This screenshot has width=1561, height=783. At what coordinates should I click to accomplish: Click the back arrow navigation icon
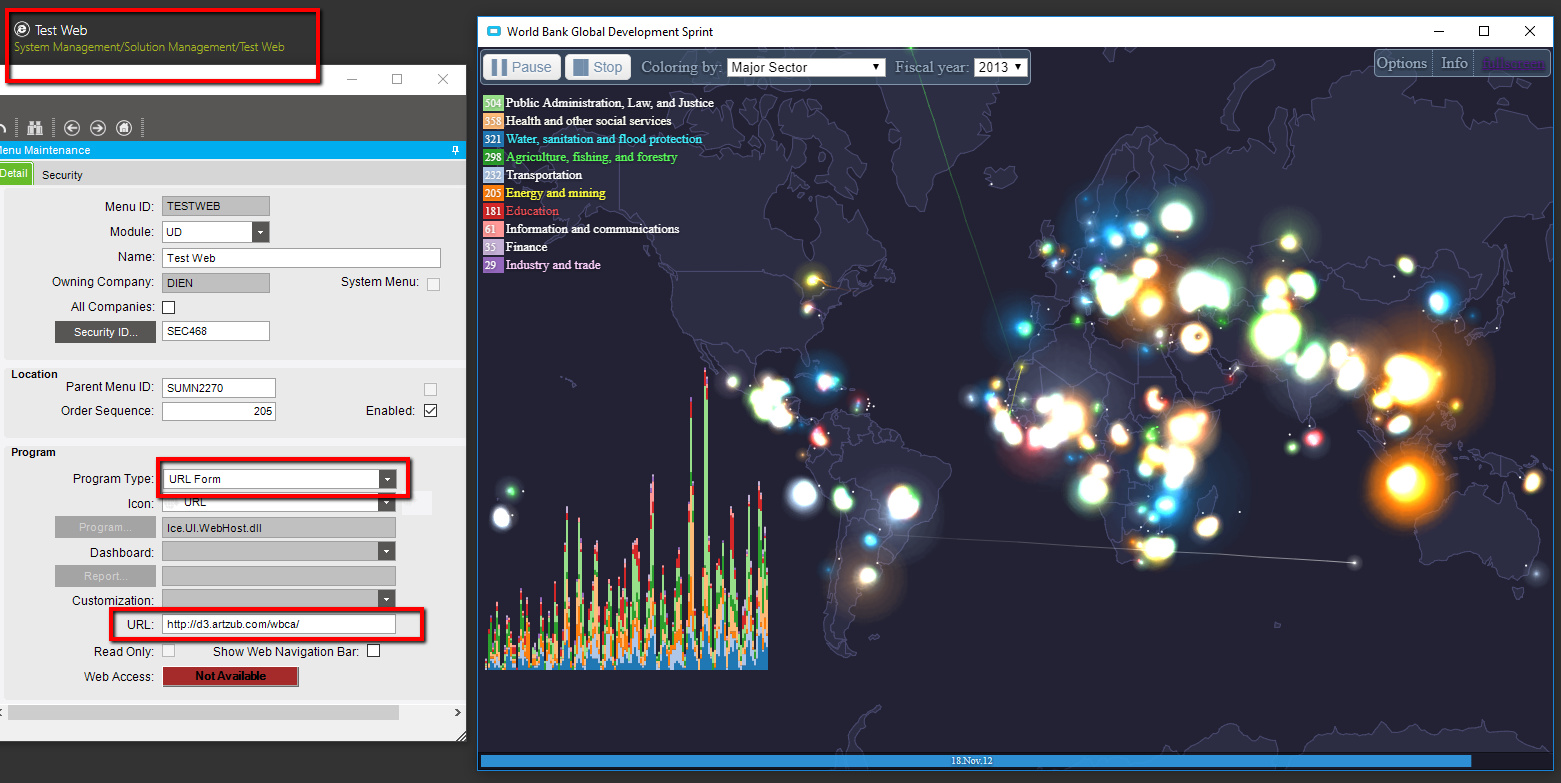tap(71, 128)
